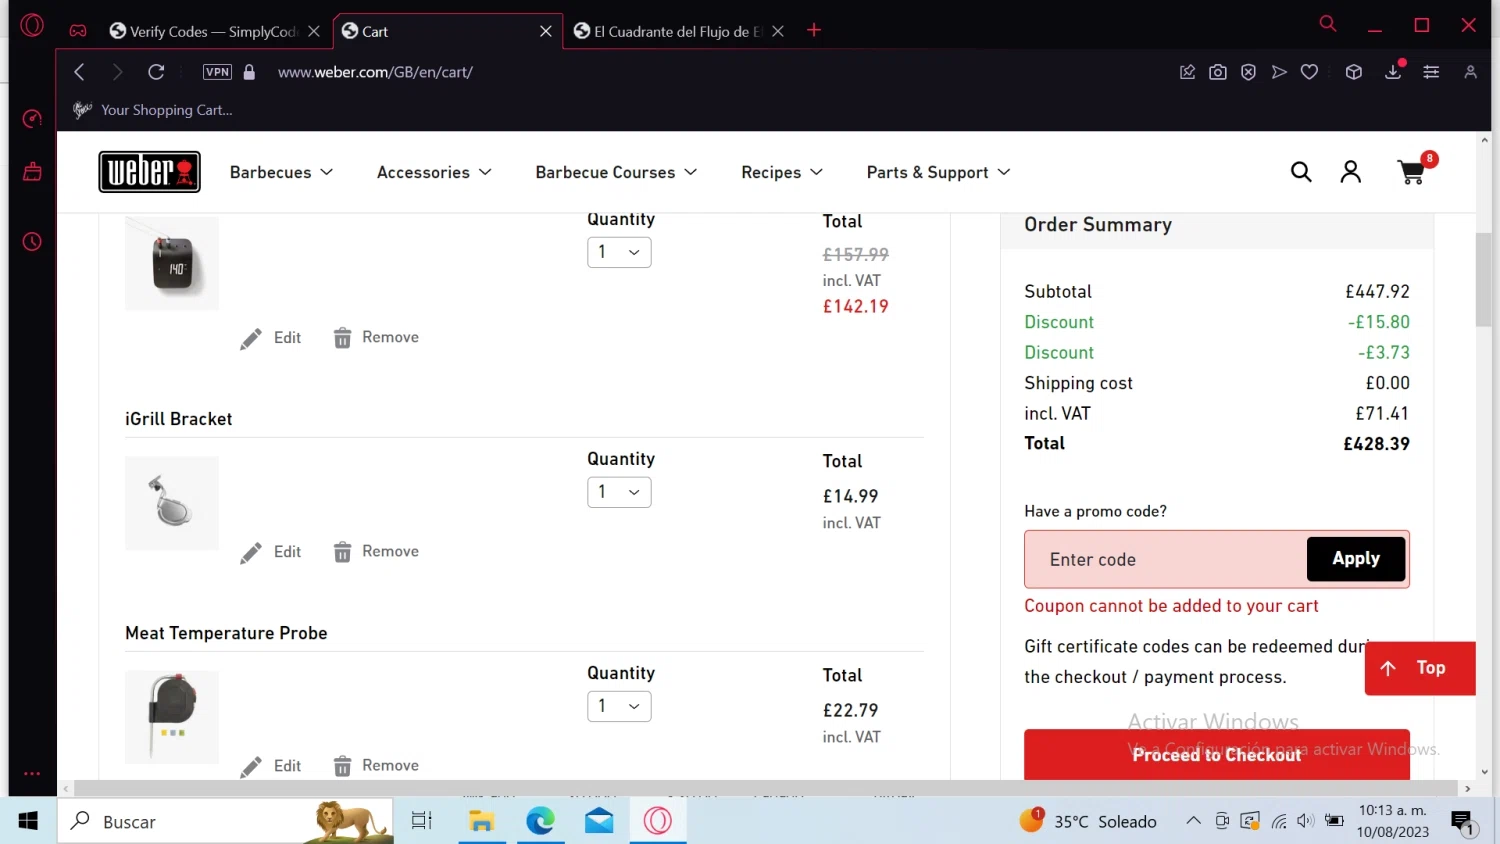Viewport: 1500px width, 844px height.
Task: View site security lock info
Action: 250,72
